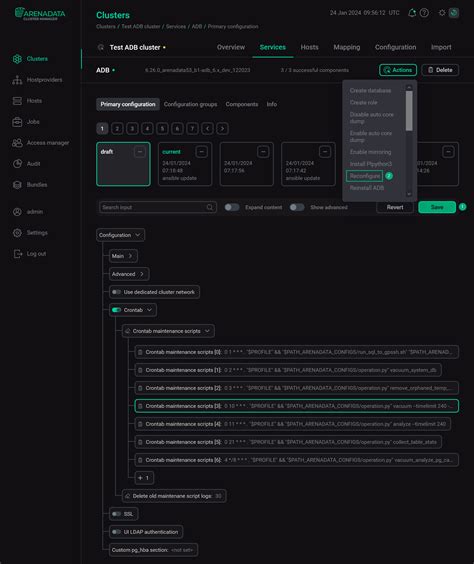Switch to Hosts tab in cluster
The height and width of the screenshot is (564, 474).
[x=310, y=47]
